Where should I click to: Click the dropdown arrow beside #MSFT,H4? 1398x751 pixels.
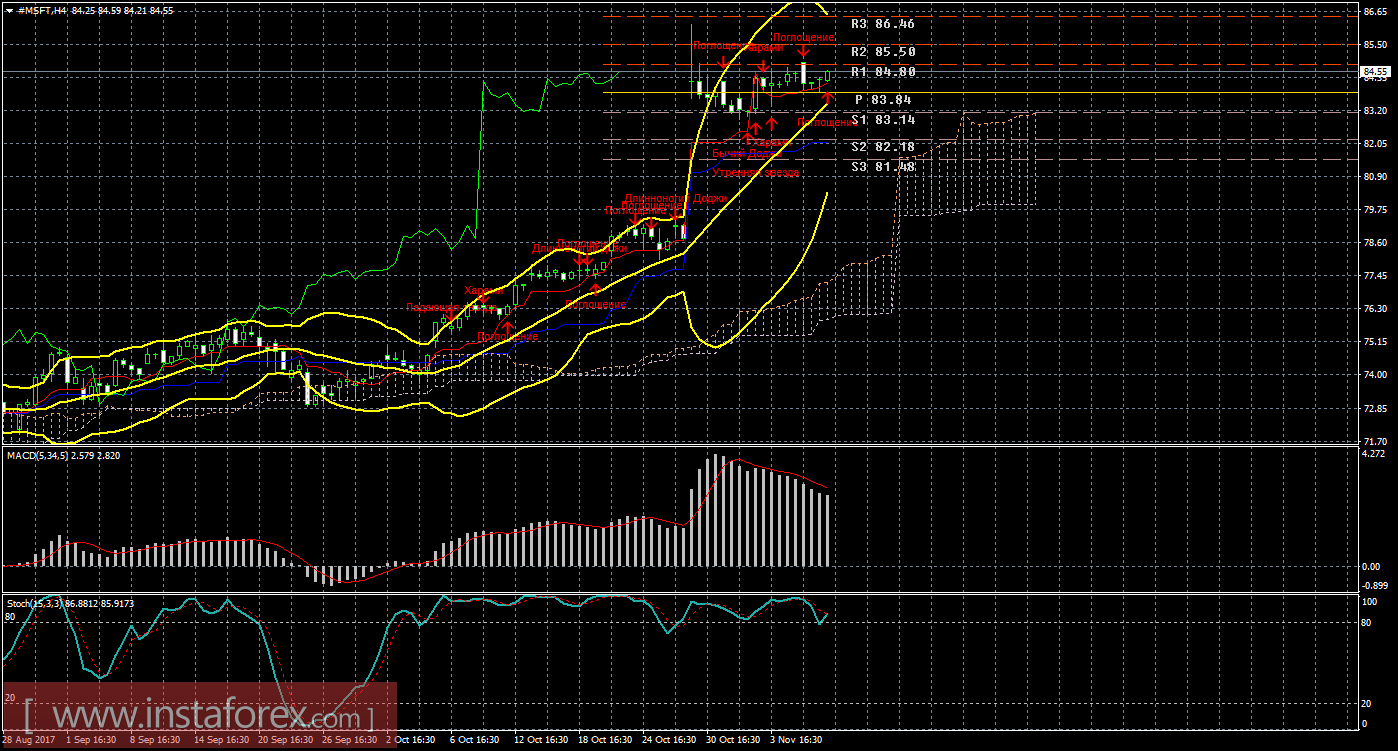[9, 9]
